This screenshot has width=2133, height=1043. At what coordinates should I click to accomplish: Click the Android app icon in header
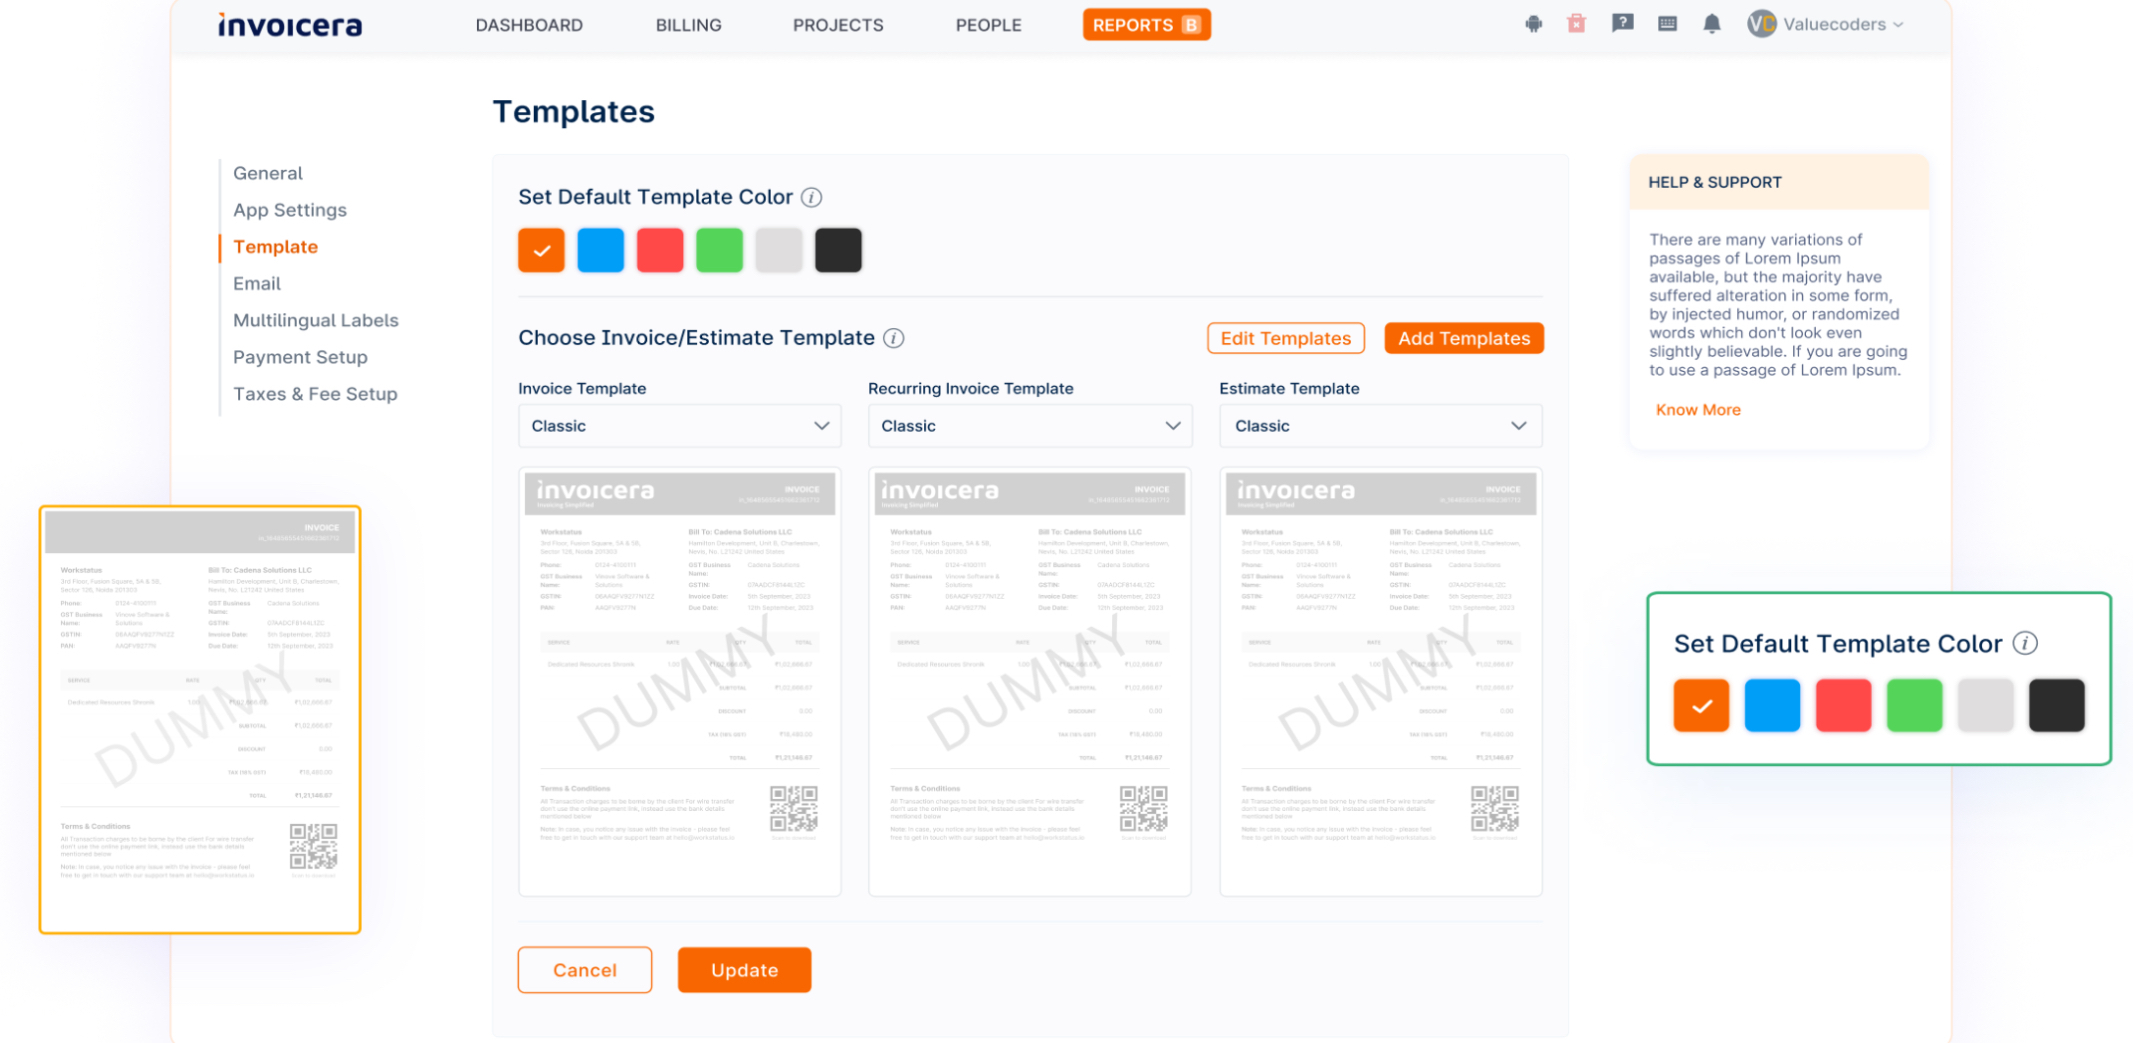(x=1533, y=24)
